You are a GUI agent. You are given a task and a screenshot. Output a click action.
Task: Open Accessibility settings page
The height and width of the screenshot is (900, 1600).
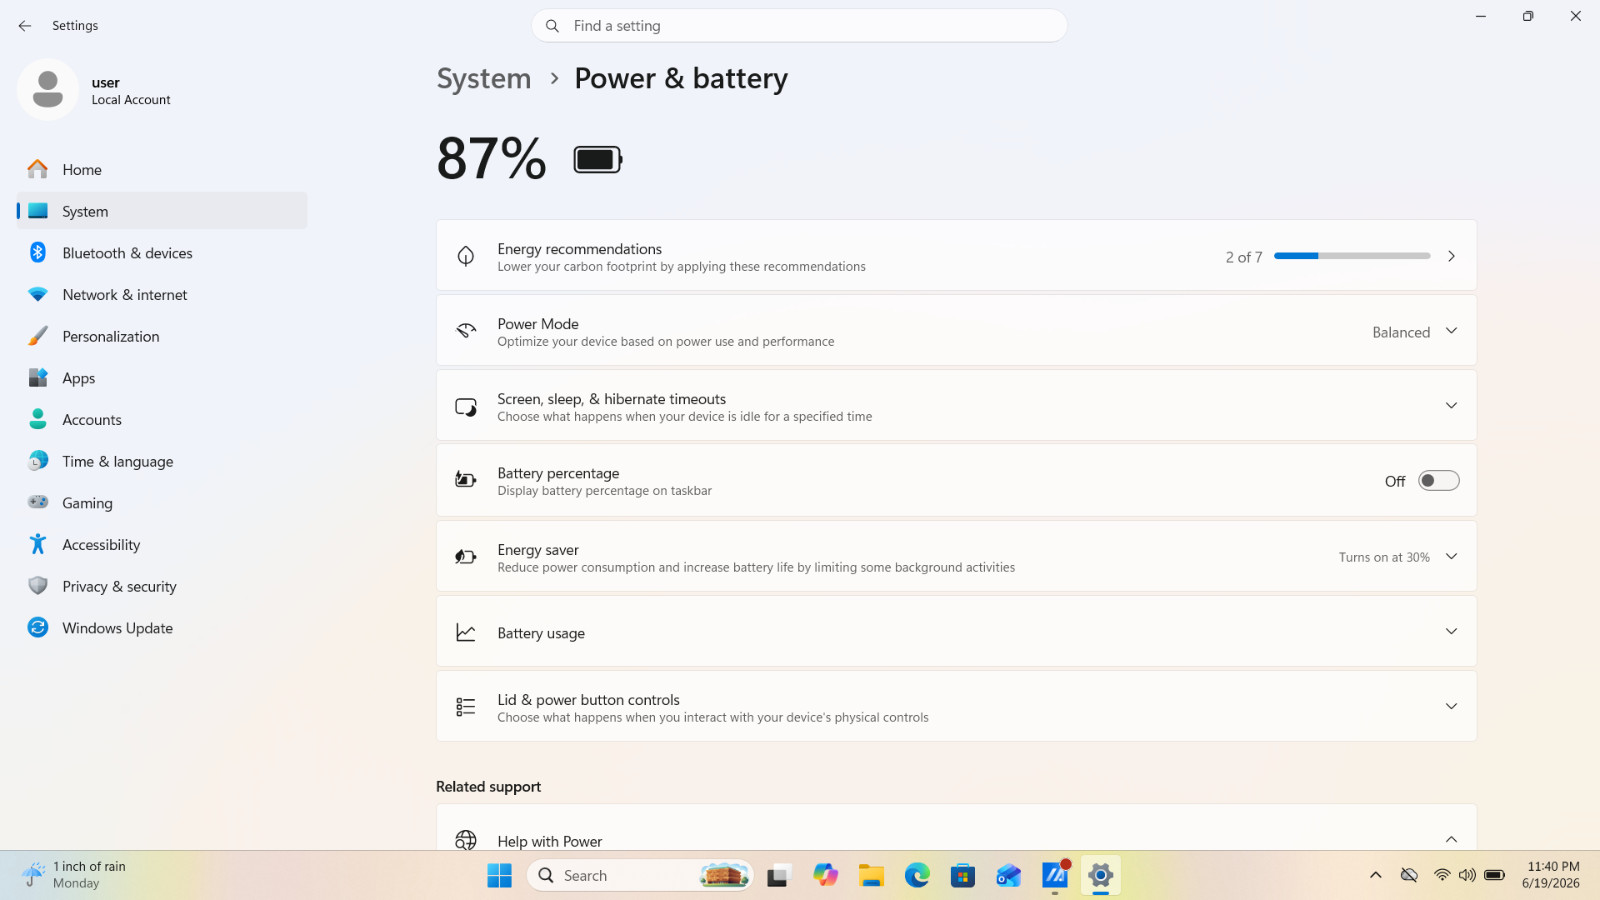tap(162, 545)
